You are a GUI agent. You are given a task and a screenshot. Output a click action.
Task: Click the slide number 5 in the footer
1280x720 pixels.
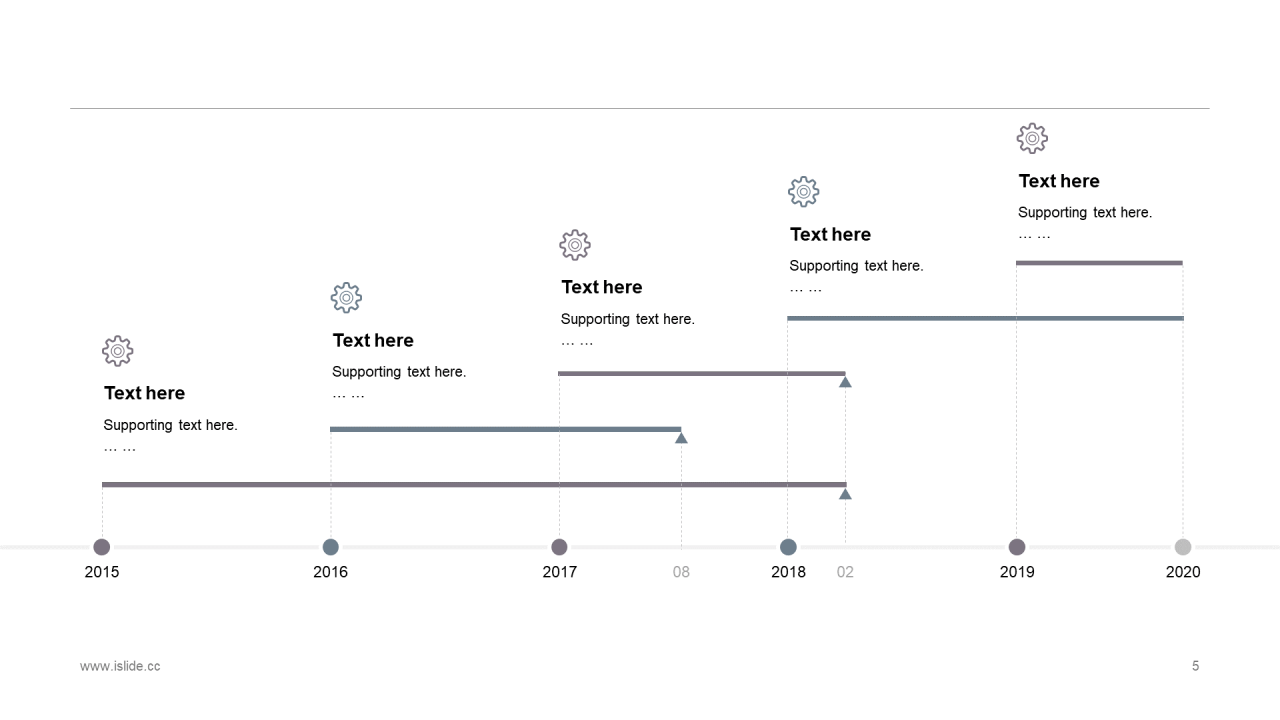pyautogui.click(x=1195, y=666)
